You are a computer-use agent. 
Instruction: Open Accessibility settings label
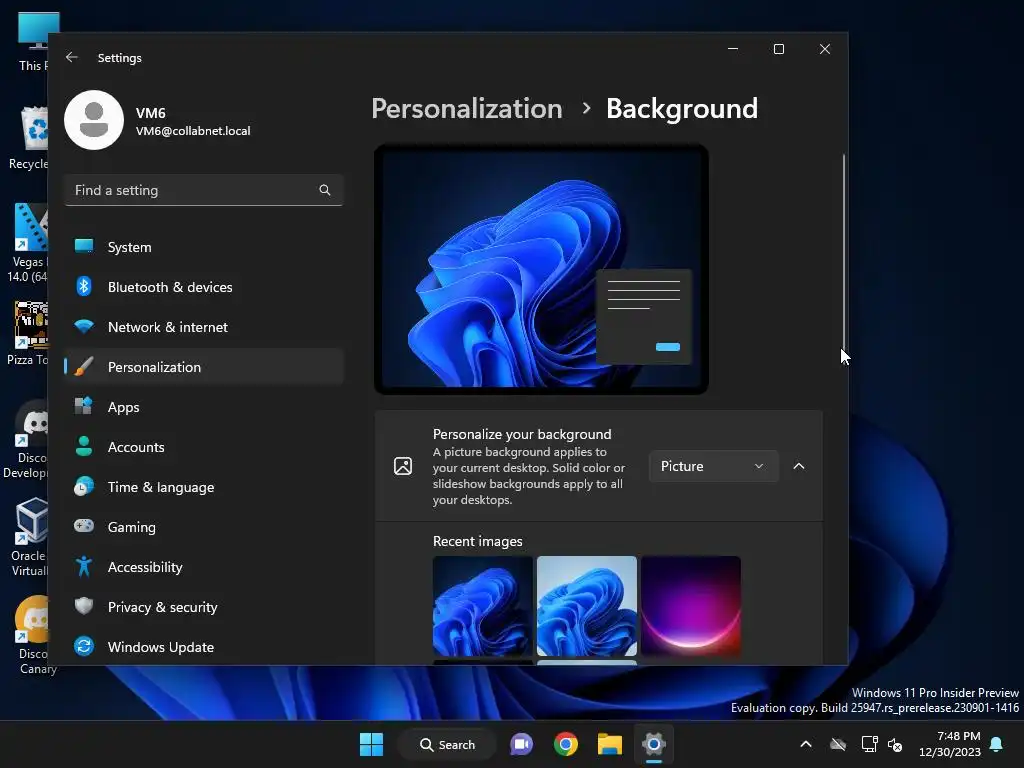pos(145,567)
